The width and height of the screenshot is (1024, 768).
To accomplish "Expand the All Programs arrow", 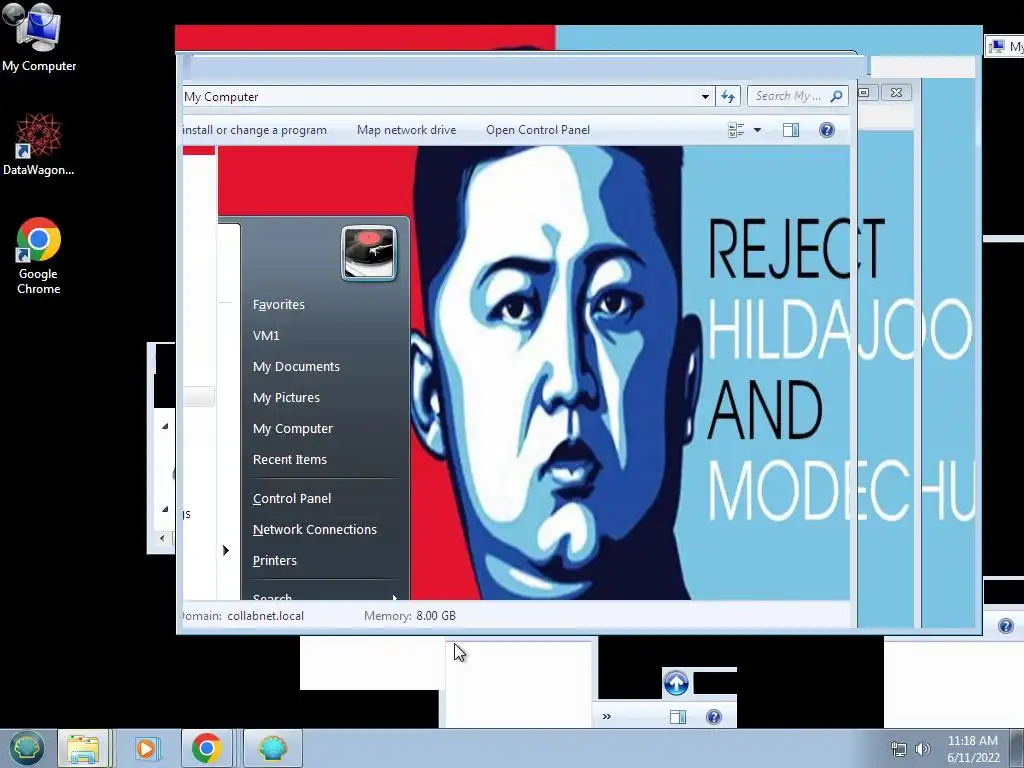I will point(226,550).
